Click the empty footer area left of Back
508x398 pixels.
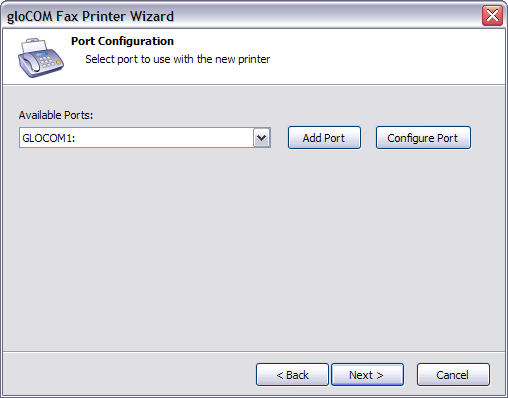click(x=128, y=375)
